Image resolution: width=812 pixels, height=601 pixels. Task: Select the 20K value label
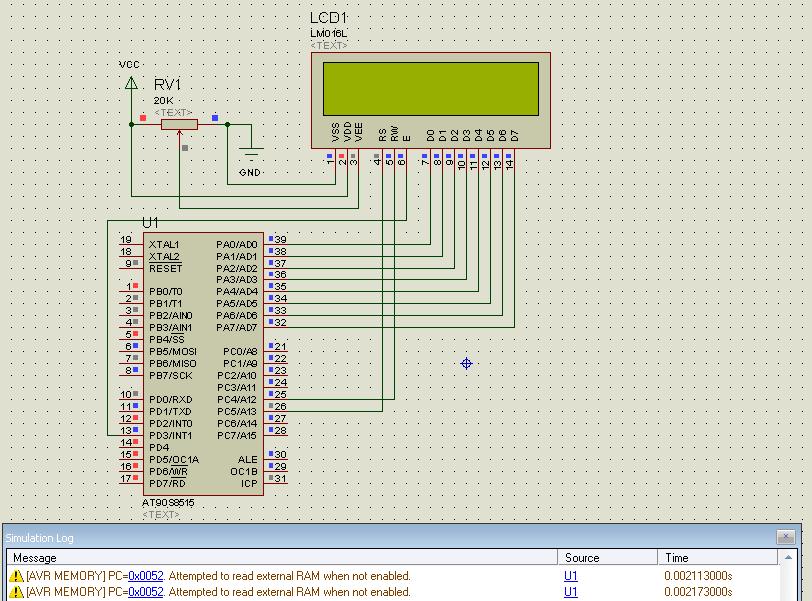click(164, 100)
